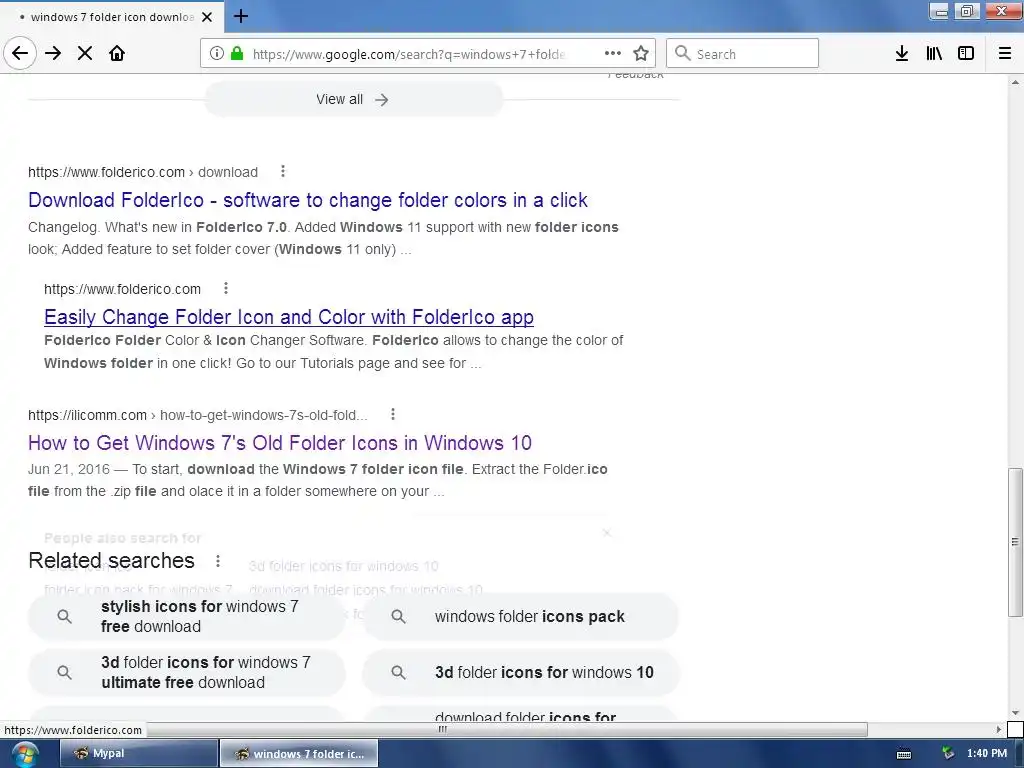
Task: Open Related searches three-dot options
Action: [x=218, y=560]
